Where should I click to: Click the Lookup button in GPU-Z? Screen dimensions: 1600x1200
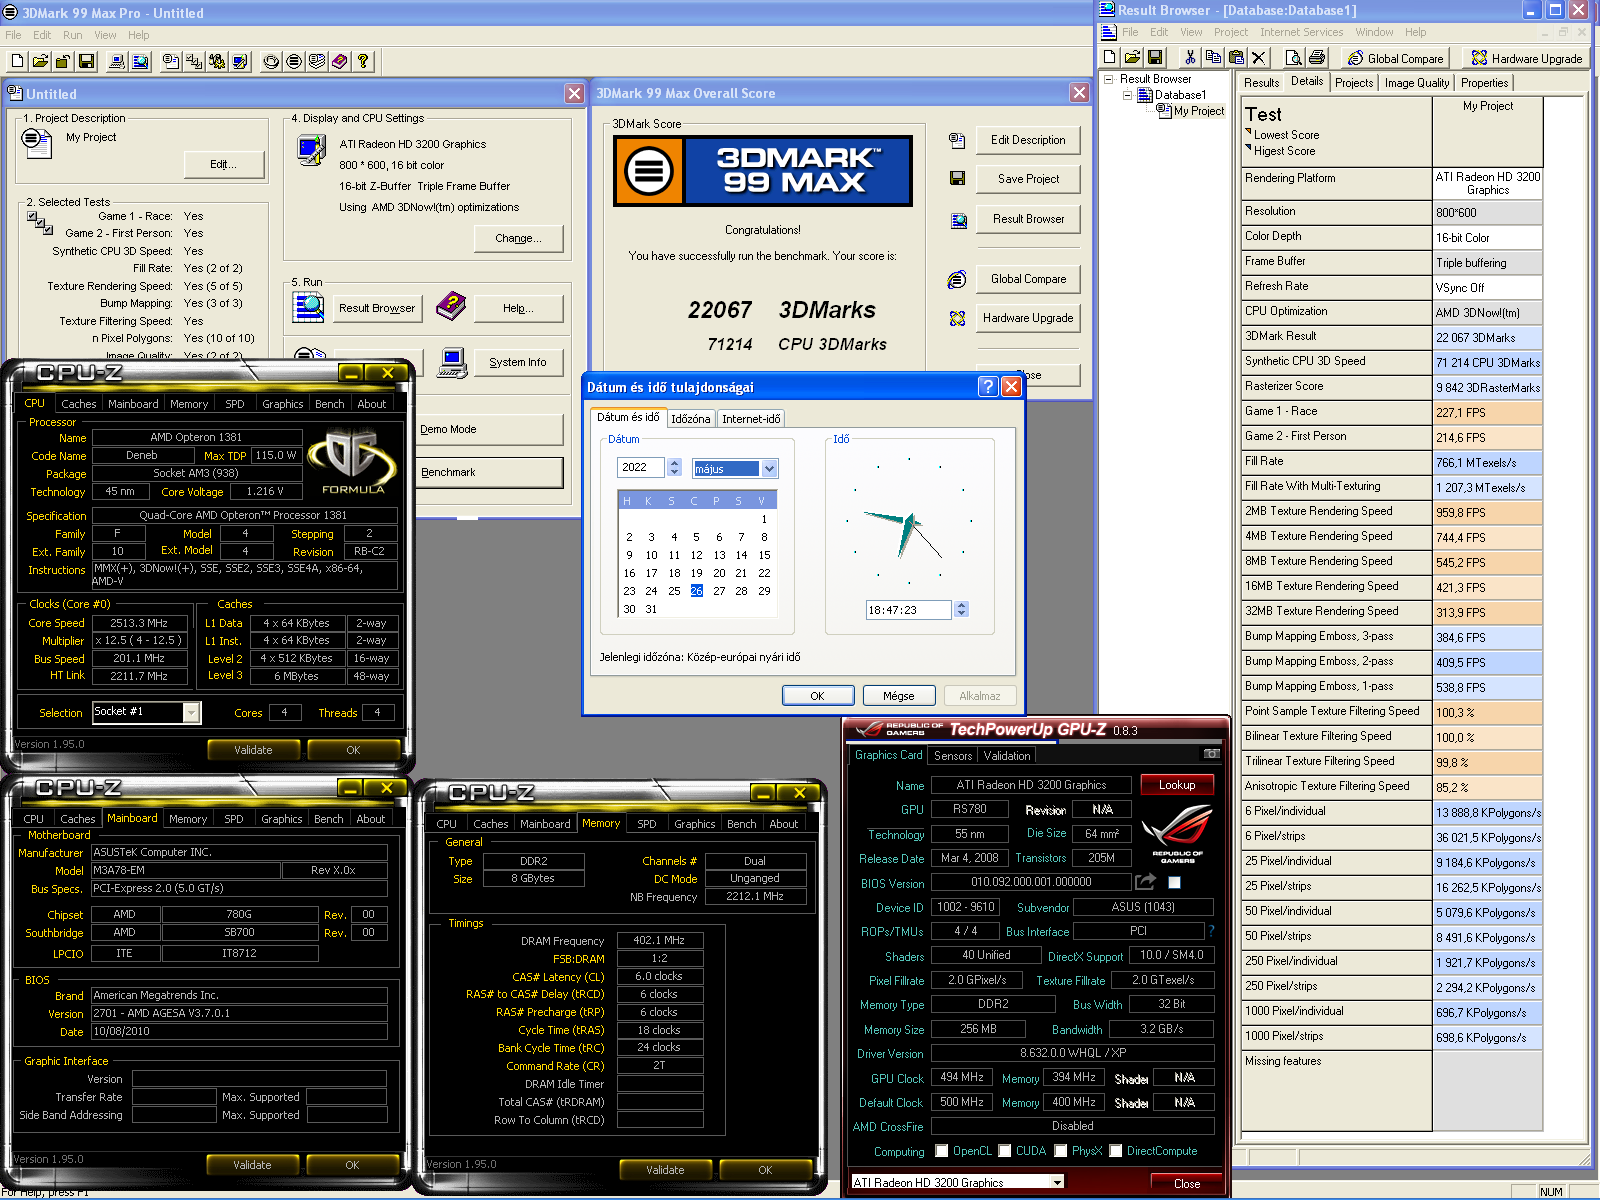(1177, 785)
